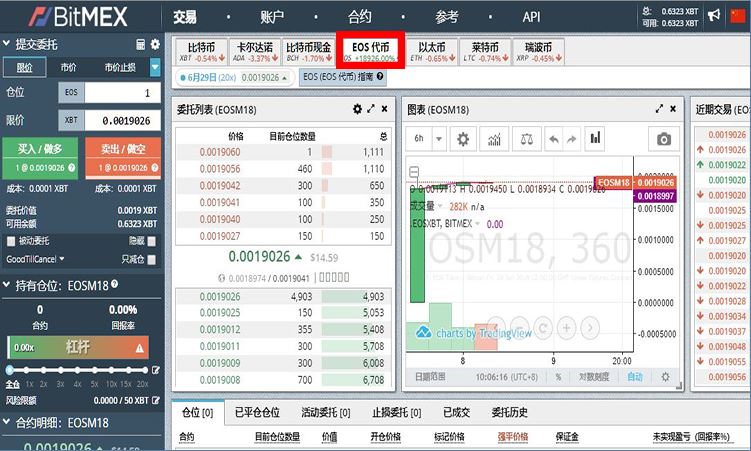
Task: Expand 6月29日 (20x) contract selector
Action: [x=234, y=77]
